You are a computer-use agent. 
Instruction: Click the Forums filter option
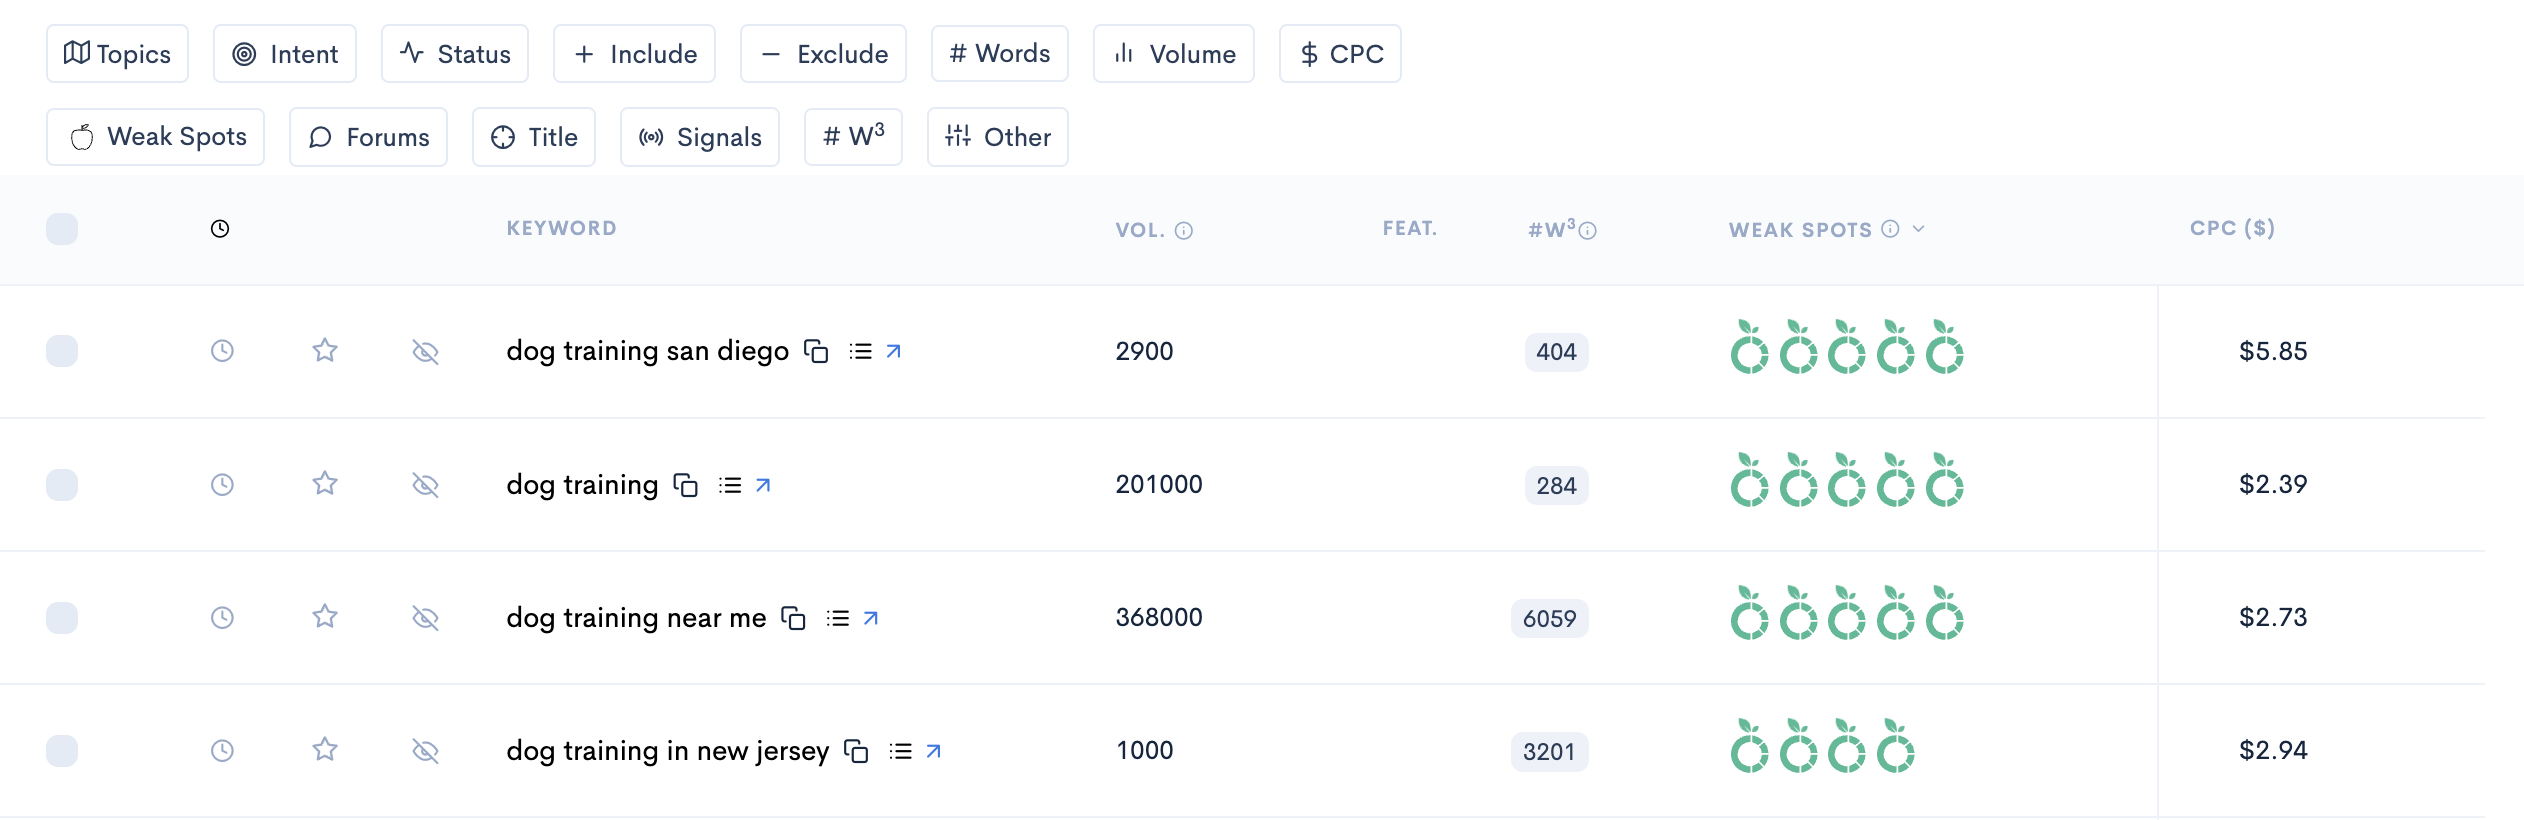pyautogui.click(x=368, y=137)
